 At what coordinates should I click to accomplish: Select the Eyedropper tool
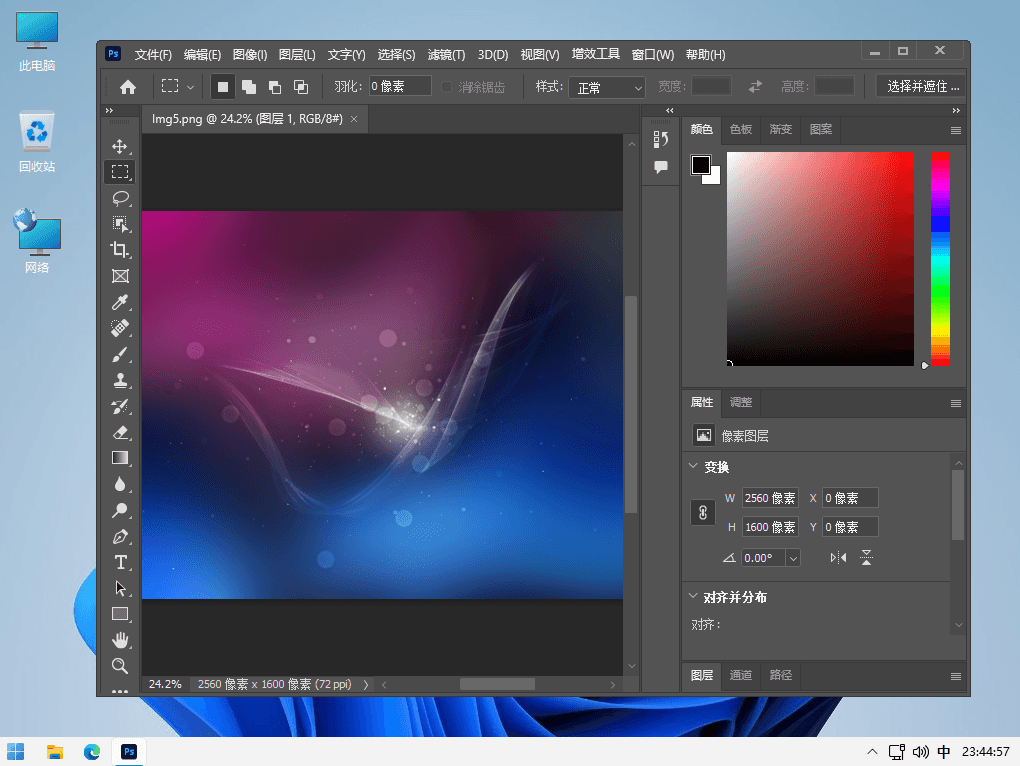(x=120, y=302)
